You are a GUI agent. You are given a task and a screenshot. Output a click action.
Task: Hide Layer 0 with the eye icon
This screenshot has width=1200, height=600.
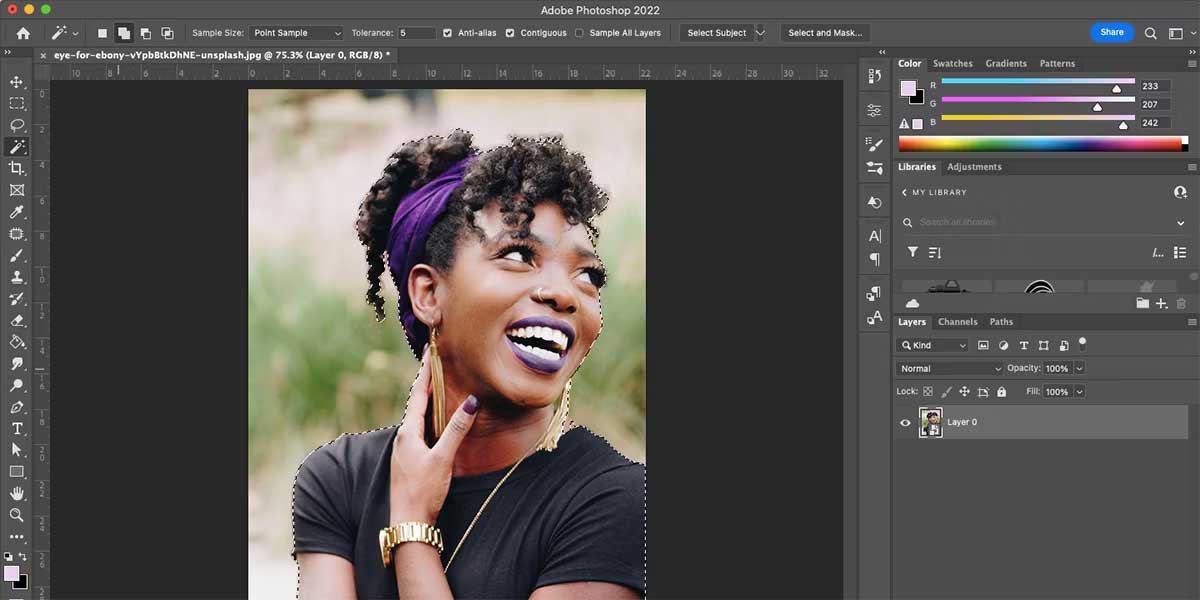905,423
